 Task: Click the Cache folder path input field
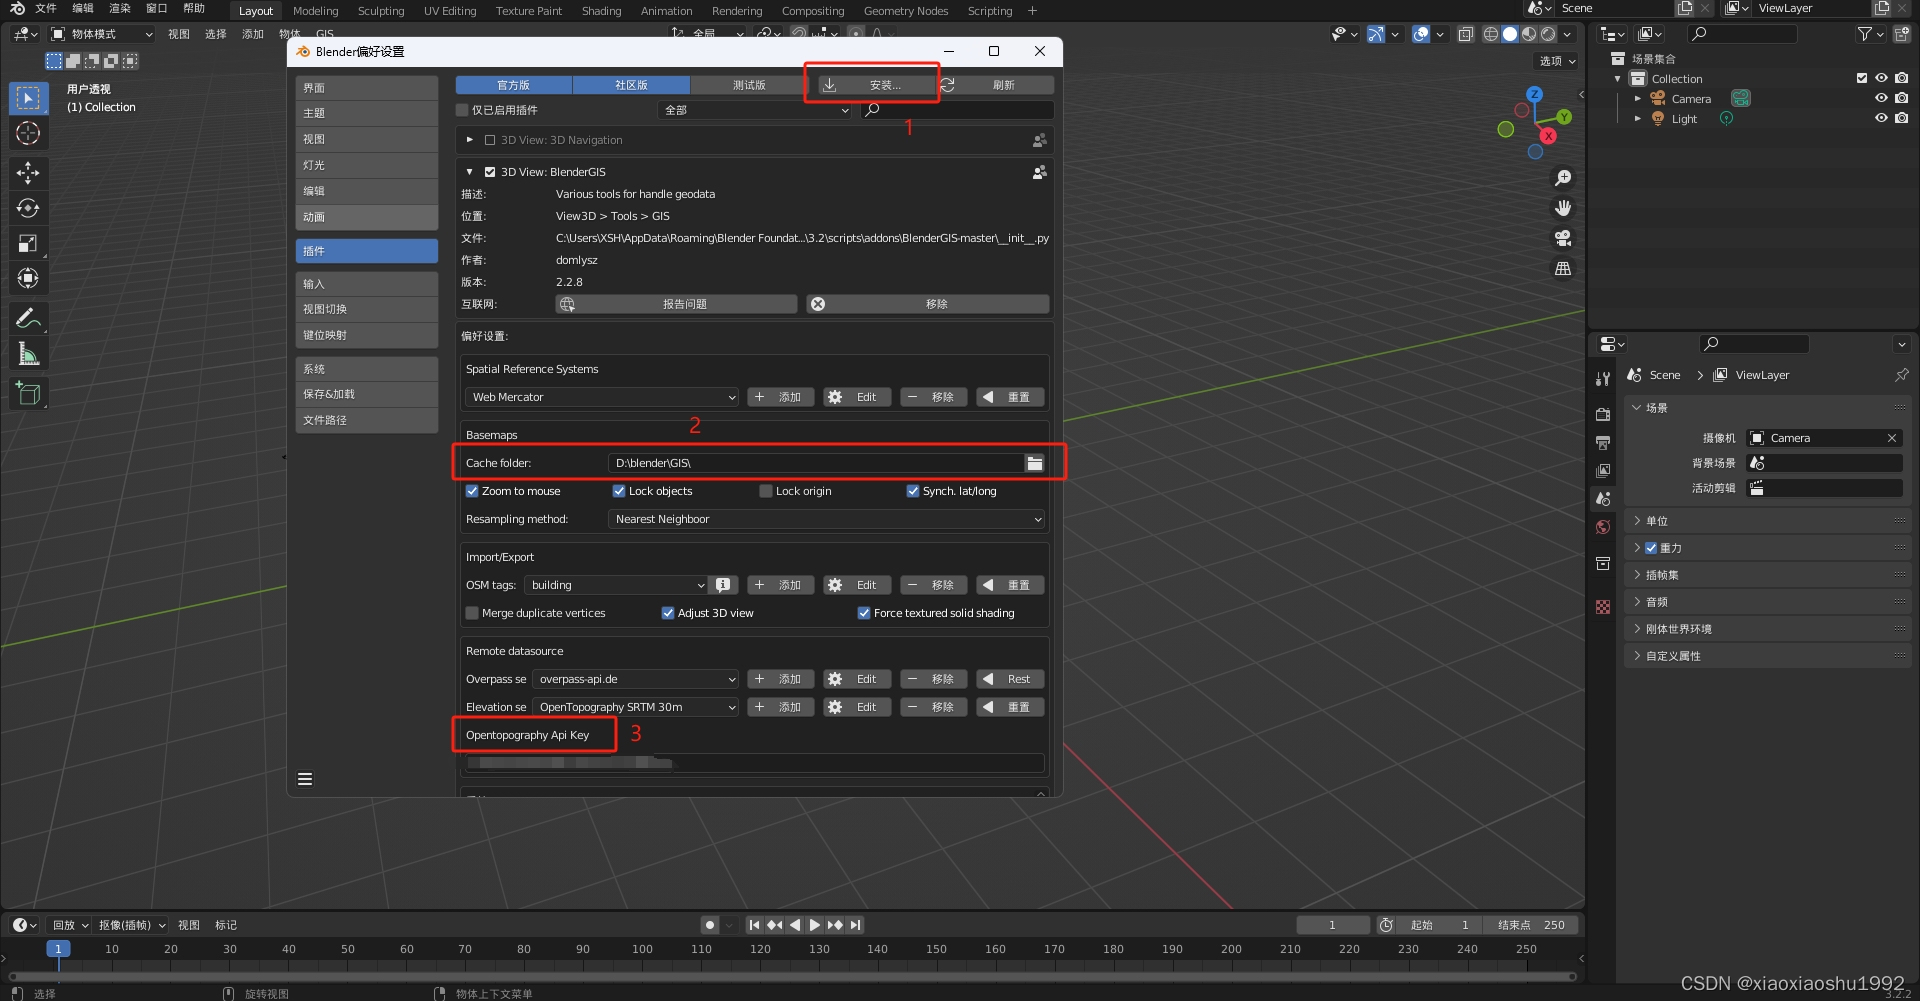(815, 462)
